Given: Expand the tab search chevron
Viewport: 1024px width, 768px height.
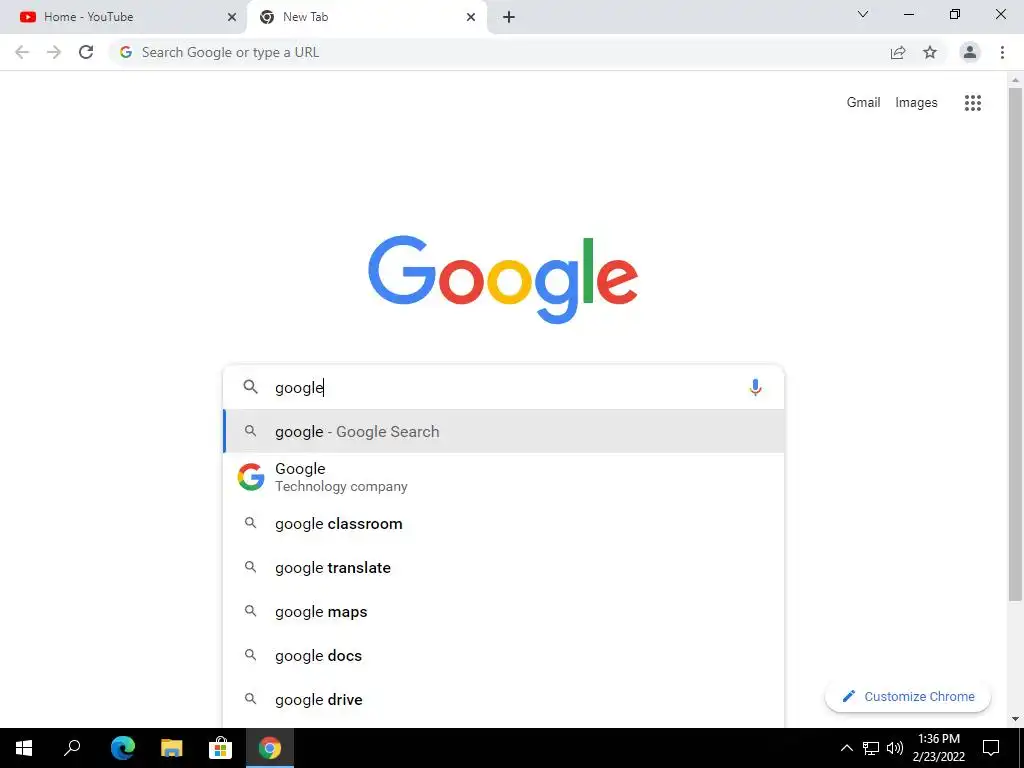Looking at the screenshot, I should point(863,14).
